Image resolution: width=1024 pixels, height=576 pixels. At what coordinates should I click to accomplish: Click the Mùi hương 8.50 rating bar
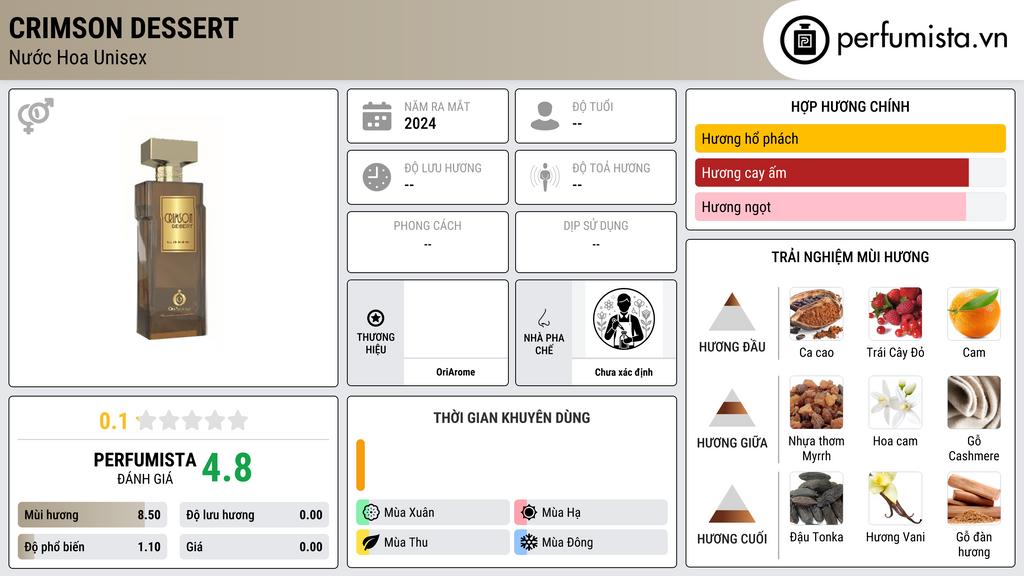(92, 515)
